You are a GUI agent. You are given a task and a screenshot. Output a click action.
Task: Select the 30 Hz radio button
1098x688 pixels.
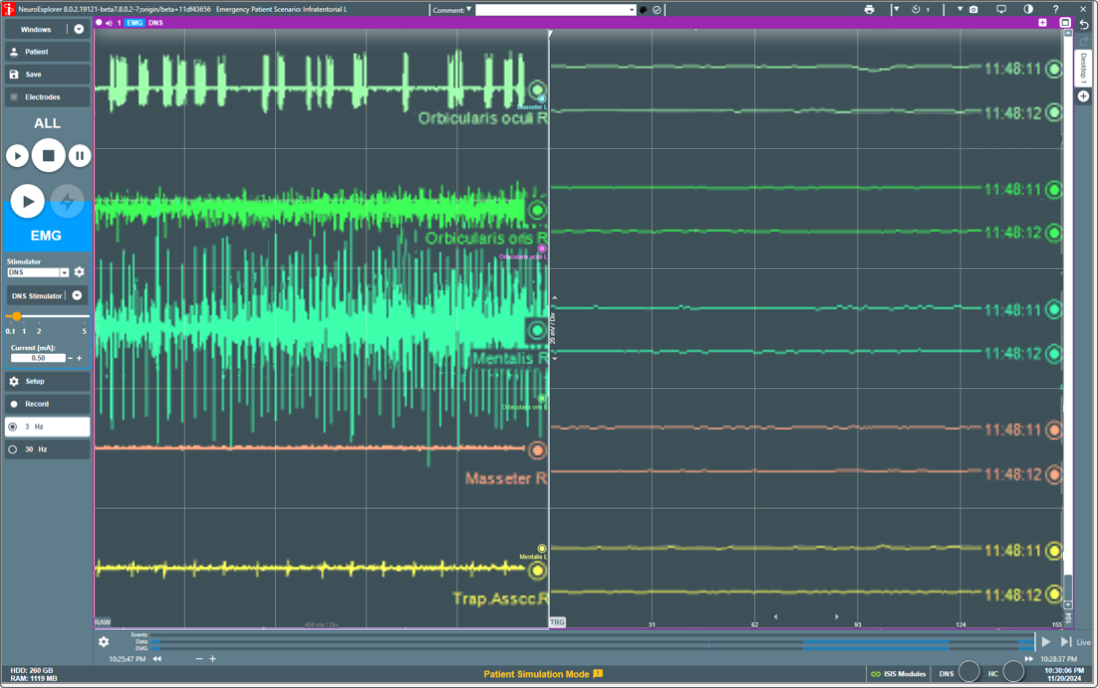click(14, 449)
